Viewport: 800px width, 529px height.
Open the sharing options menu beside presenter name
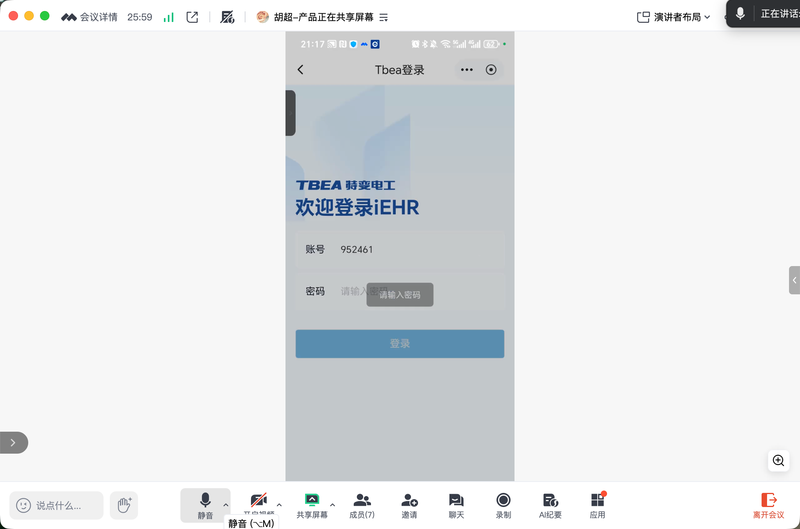(x=384, y=17)
